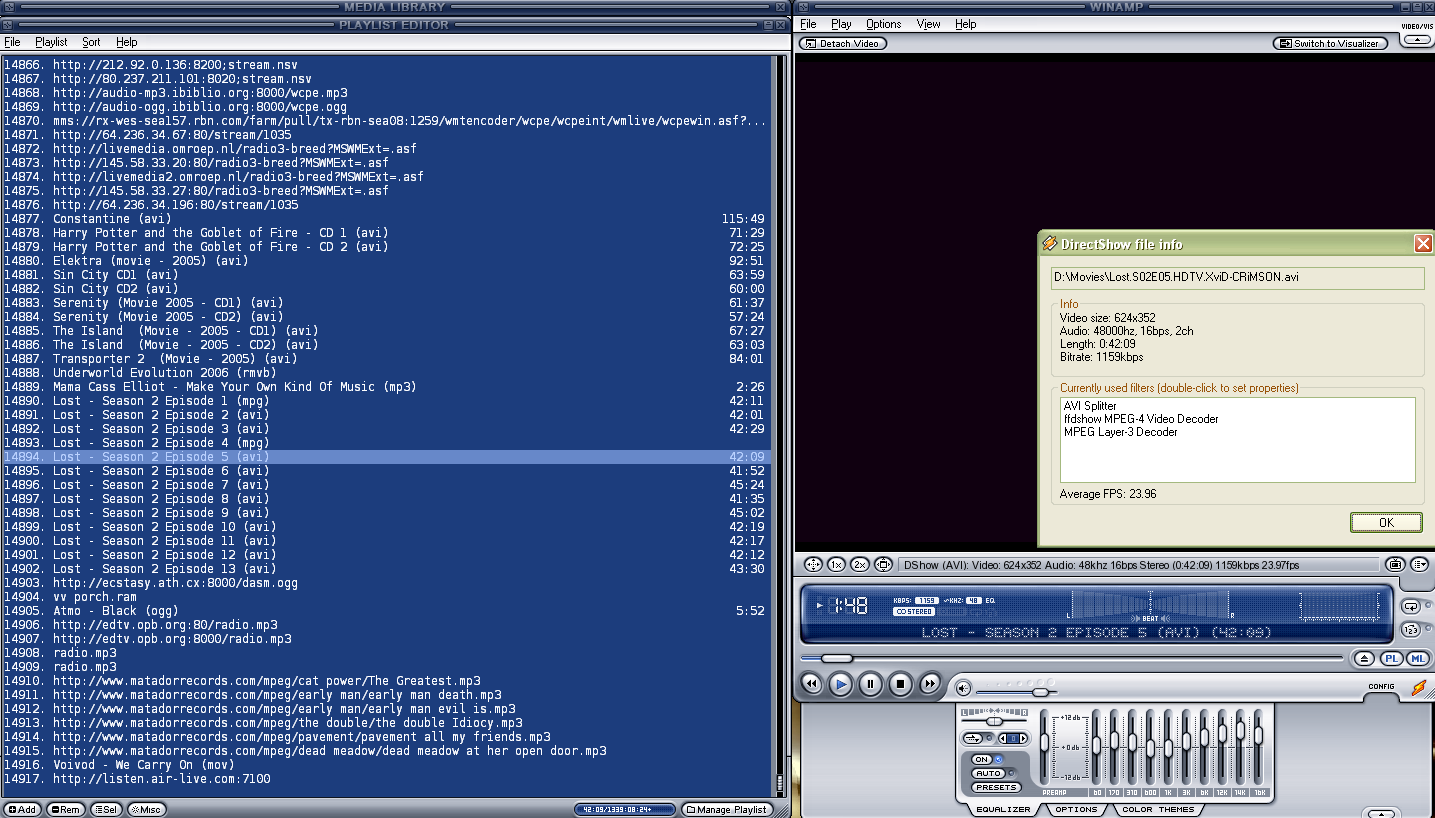Viewport: 1435px width, 818px height.
Task: Open the CONFIG drawer tab
Action: 1381,686
